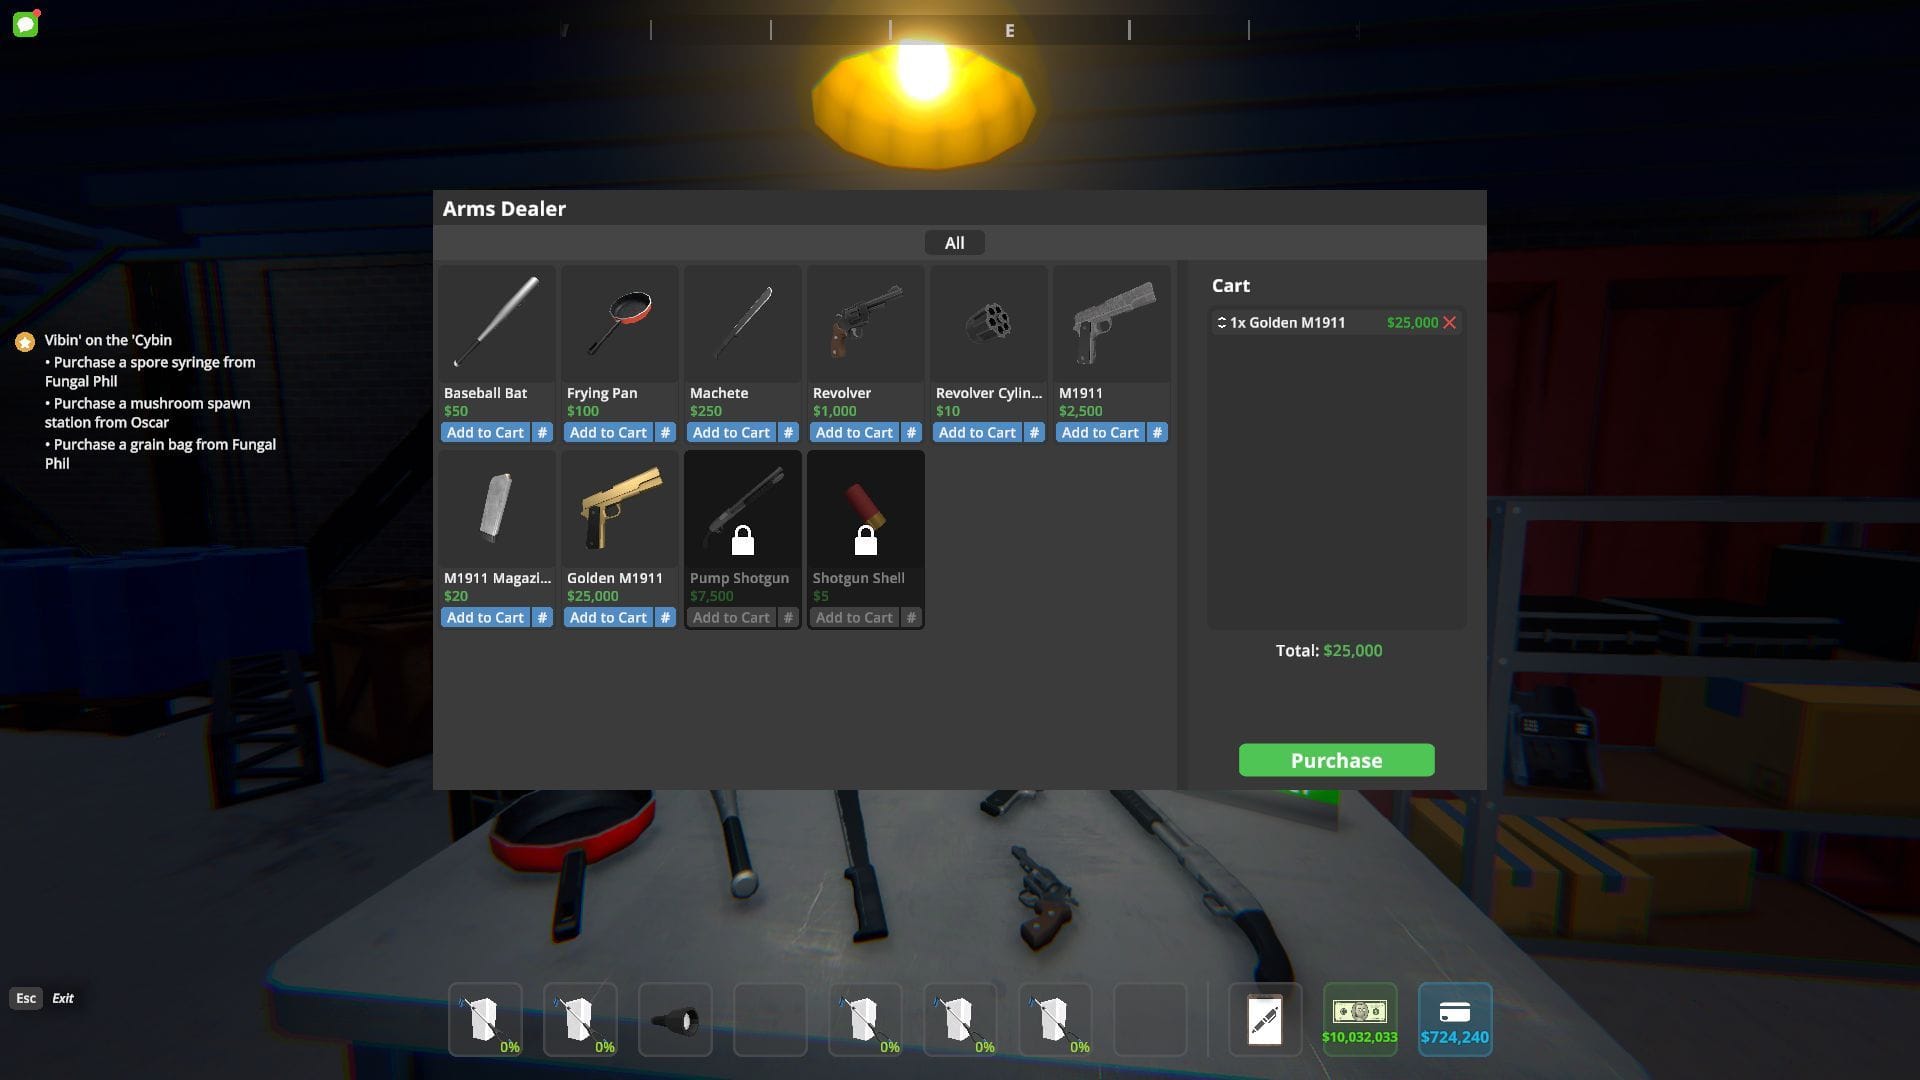The width and height of the screenshot is (1920, 1080).
Task: Adjust quantity stepper for Golden M1911 in cart
Action: [1221, 322]
